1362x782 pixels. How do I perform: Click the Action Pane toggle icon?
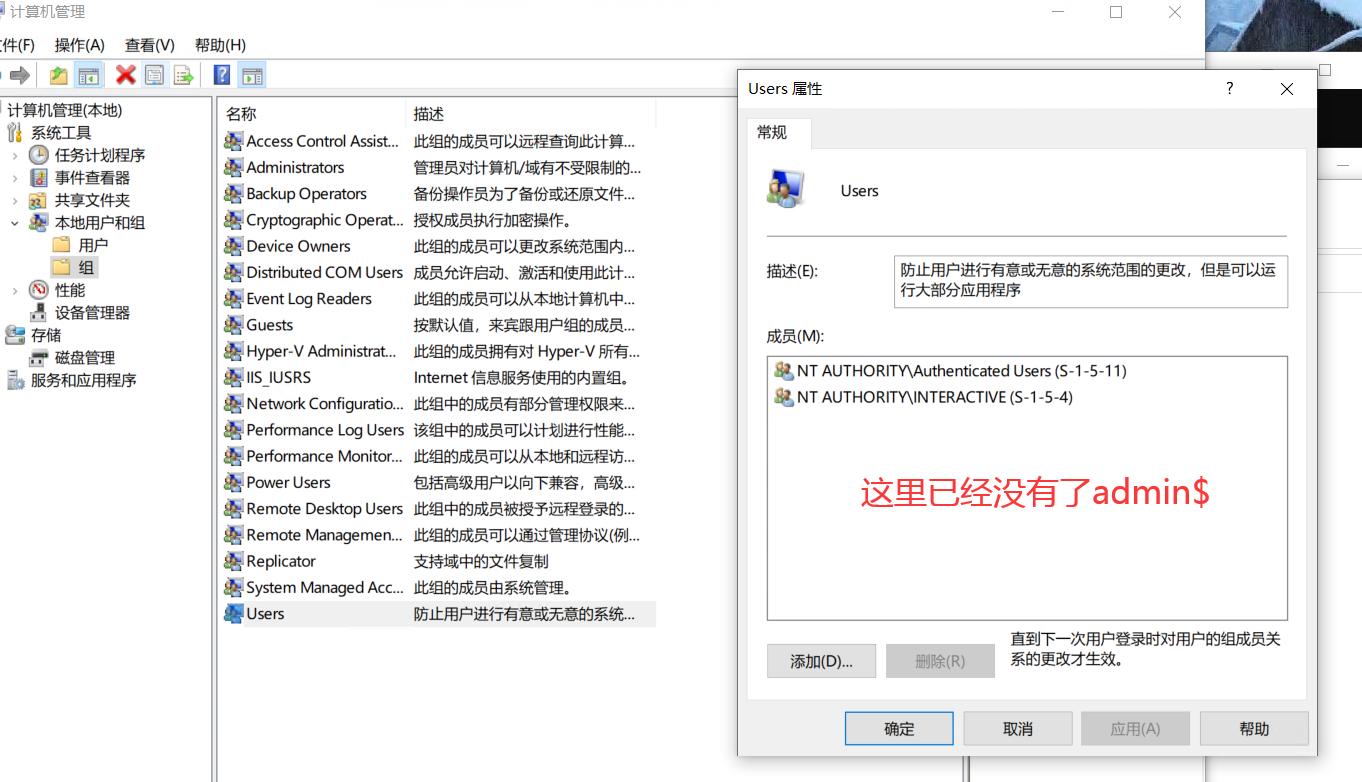(252, 74)
